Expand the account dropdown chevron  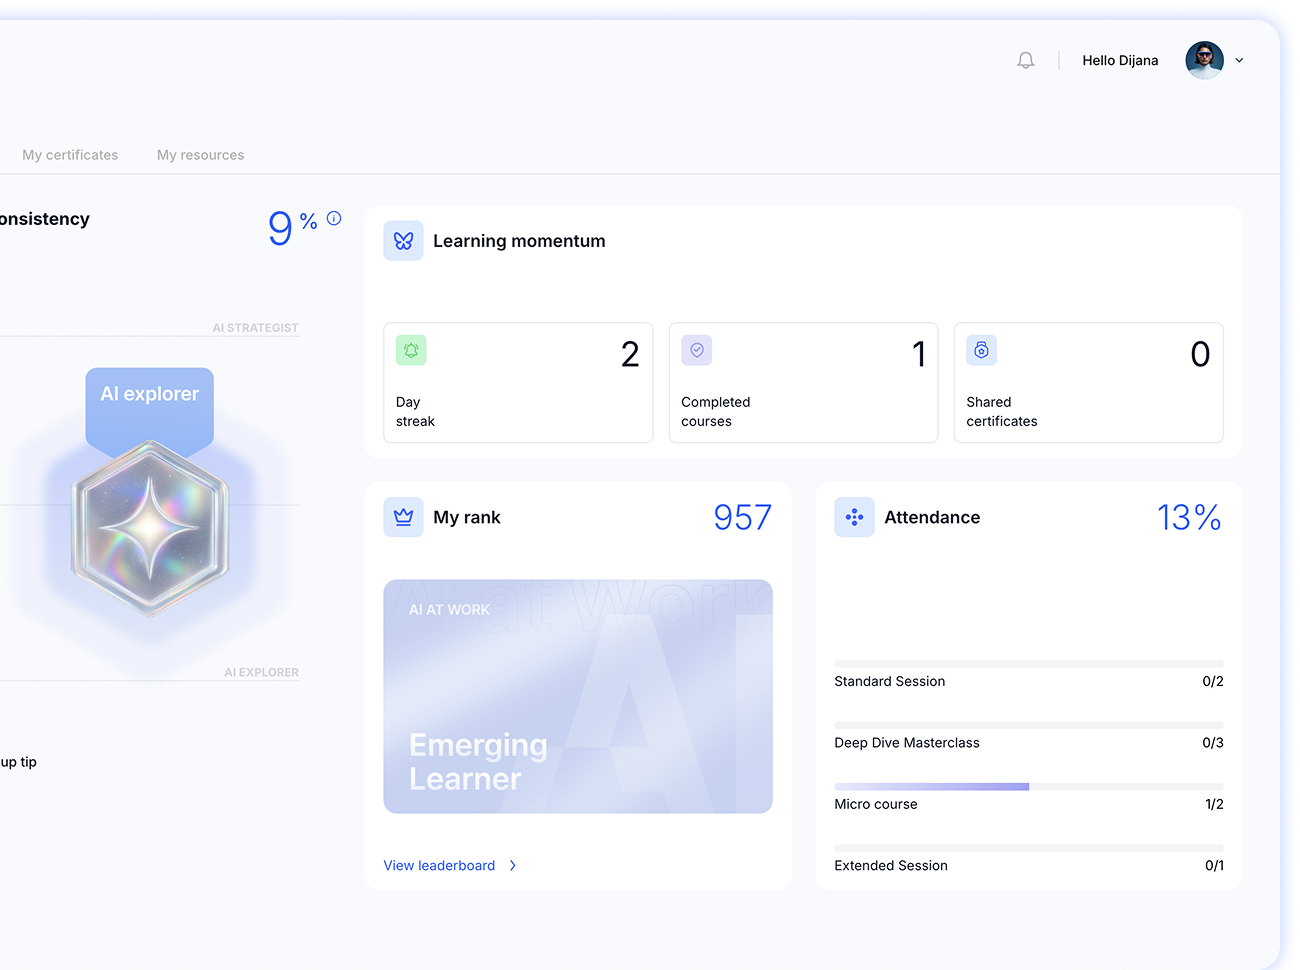(1239, 61)
